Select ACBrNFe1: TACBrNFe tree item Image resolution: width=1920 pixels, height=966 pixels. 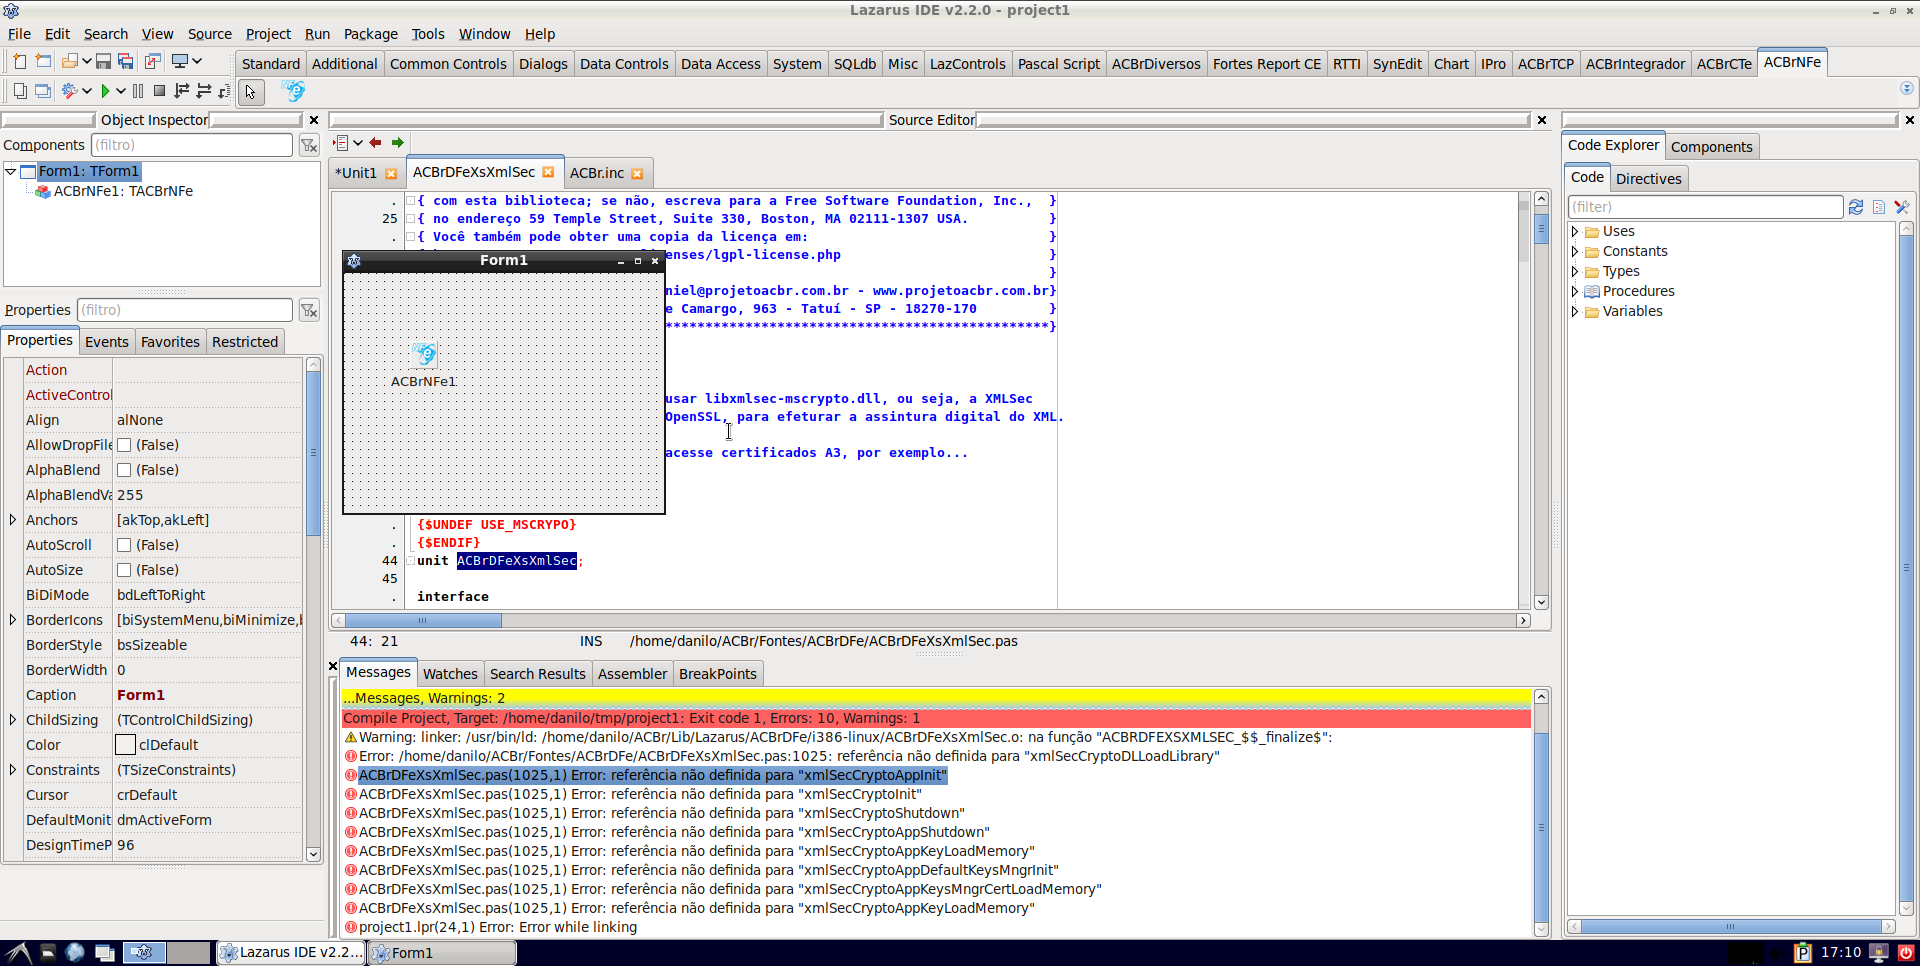123,191
